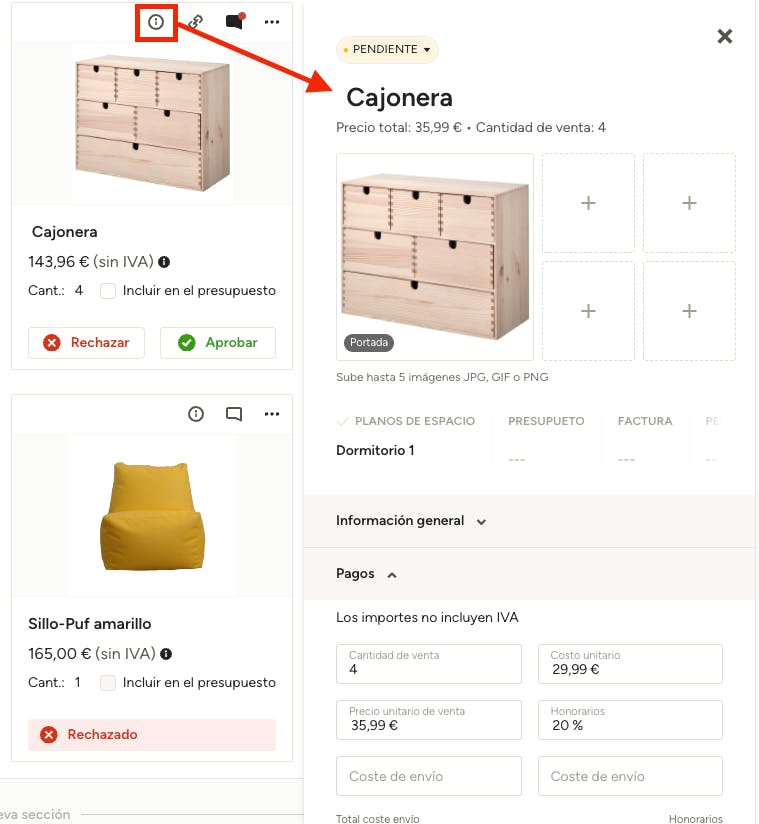This screenshot has height=824, width=759.
Task: Open comments with unread badge on Cajonera
Action: pos(234,21)
